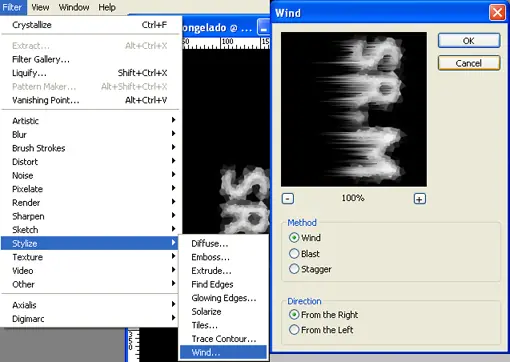Choose Solarize from Stylize submenu
The height and width of the screenshot is (362, 510).
tap(223, 312)
